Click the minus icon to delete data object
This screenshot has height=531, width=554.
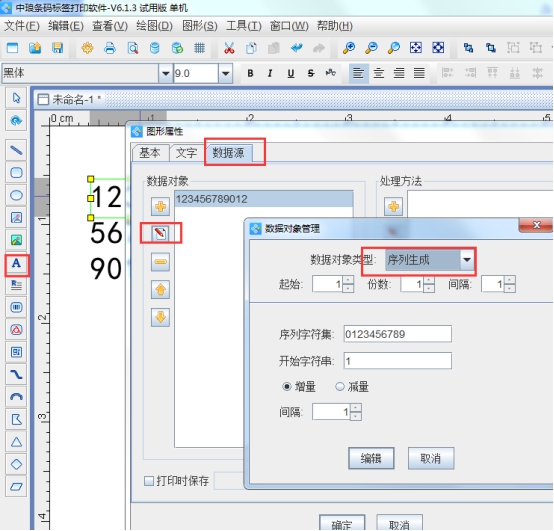[160, 262]
